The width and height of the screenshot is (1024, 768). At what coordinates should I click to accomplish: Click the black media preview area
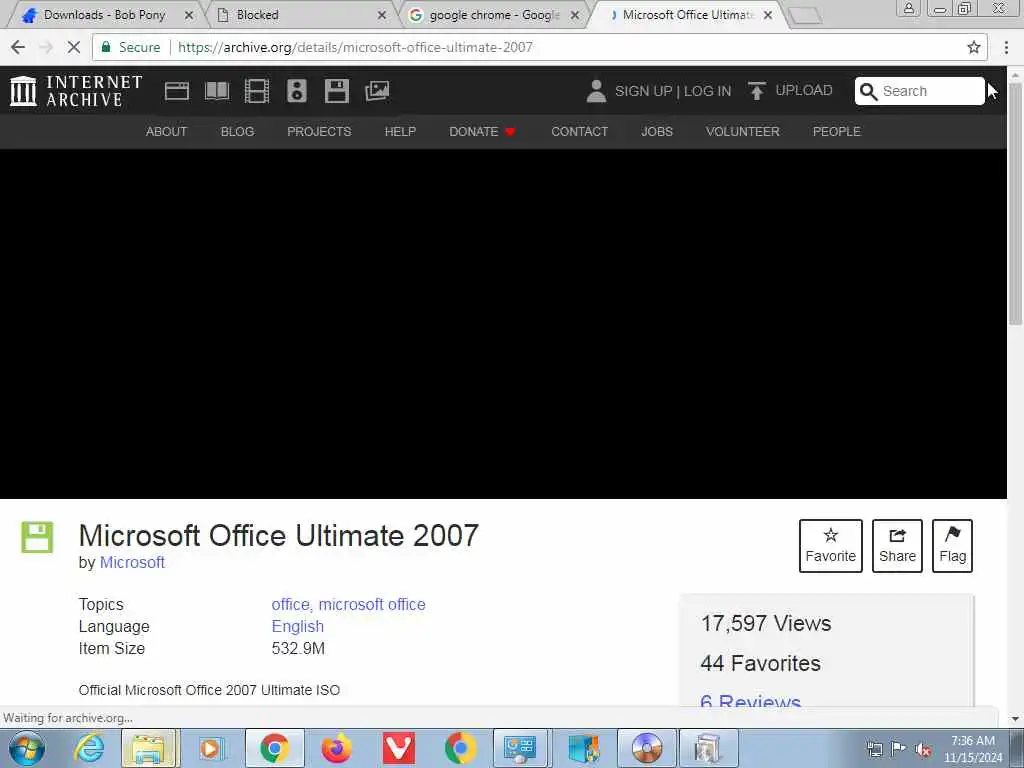click(x=503, y=324)
